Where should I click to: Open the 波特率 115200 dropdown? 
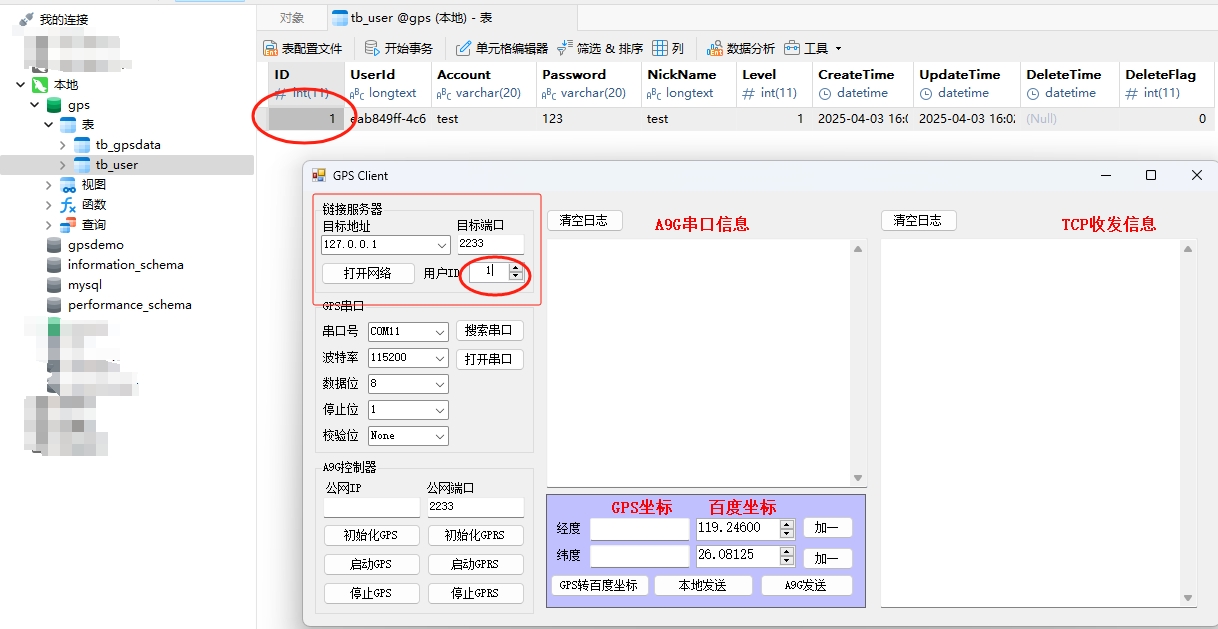tap(440, 357)
